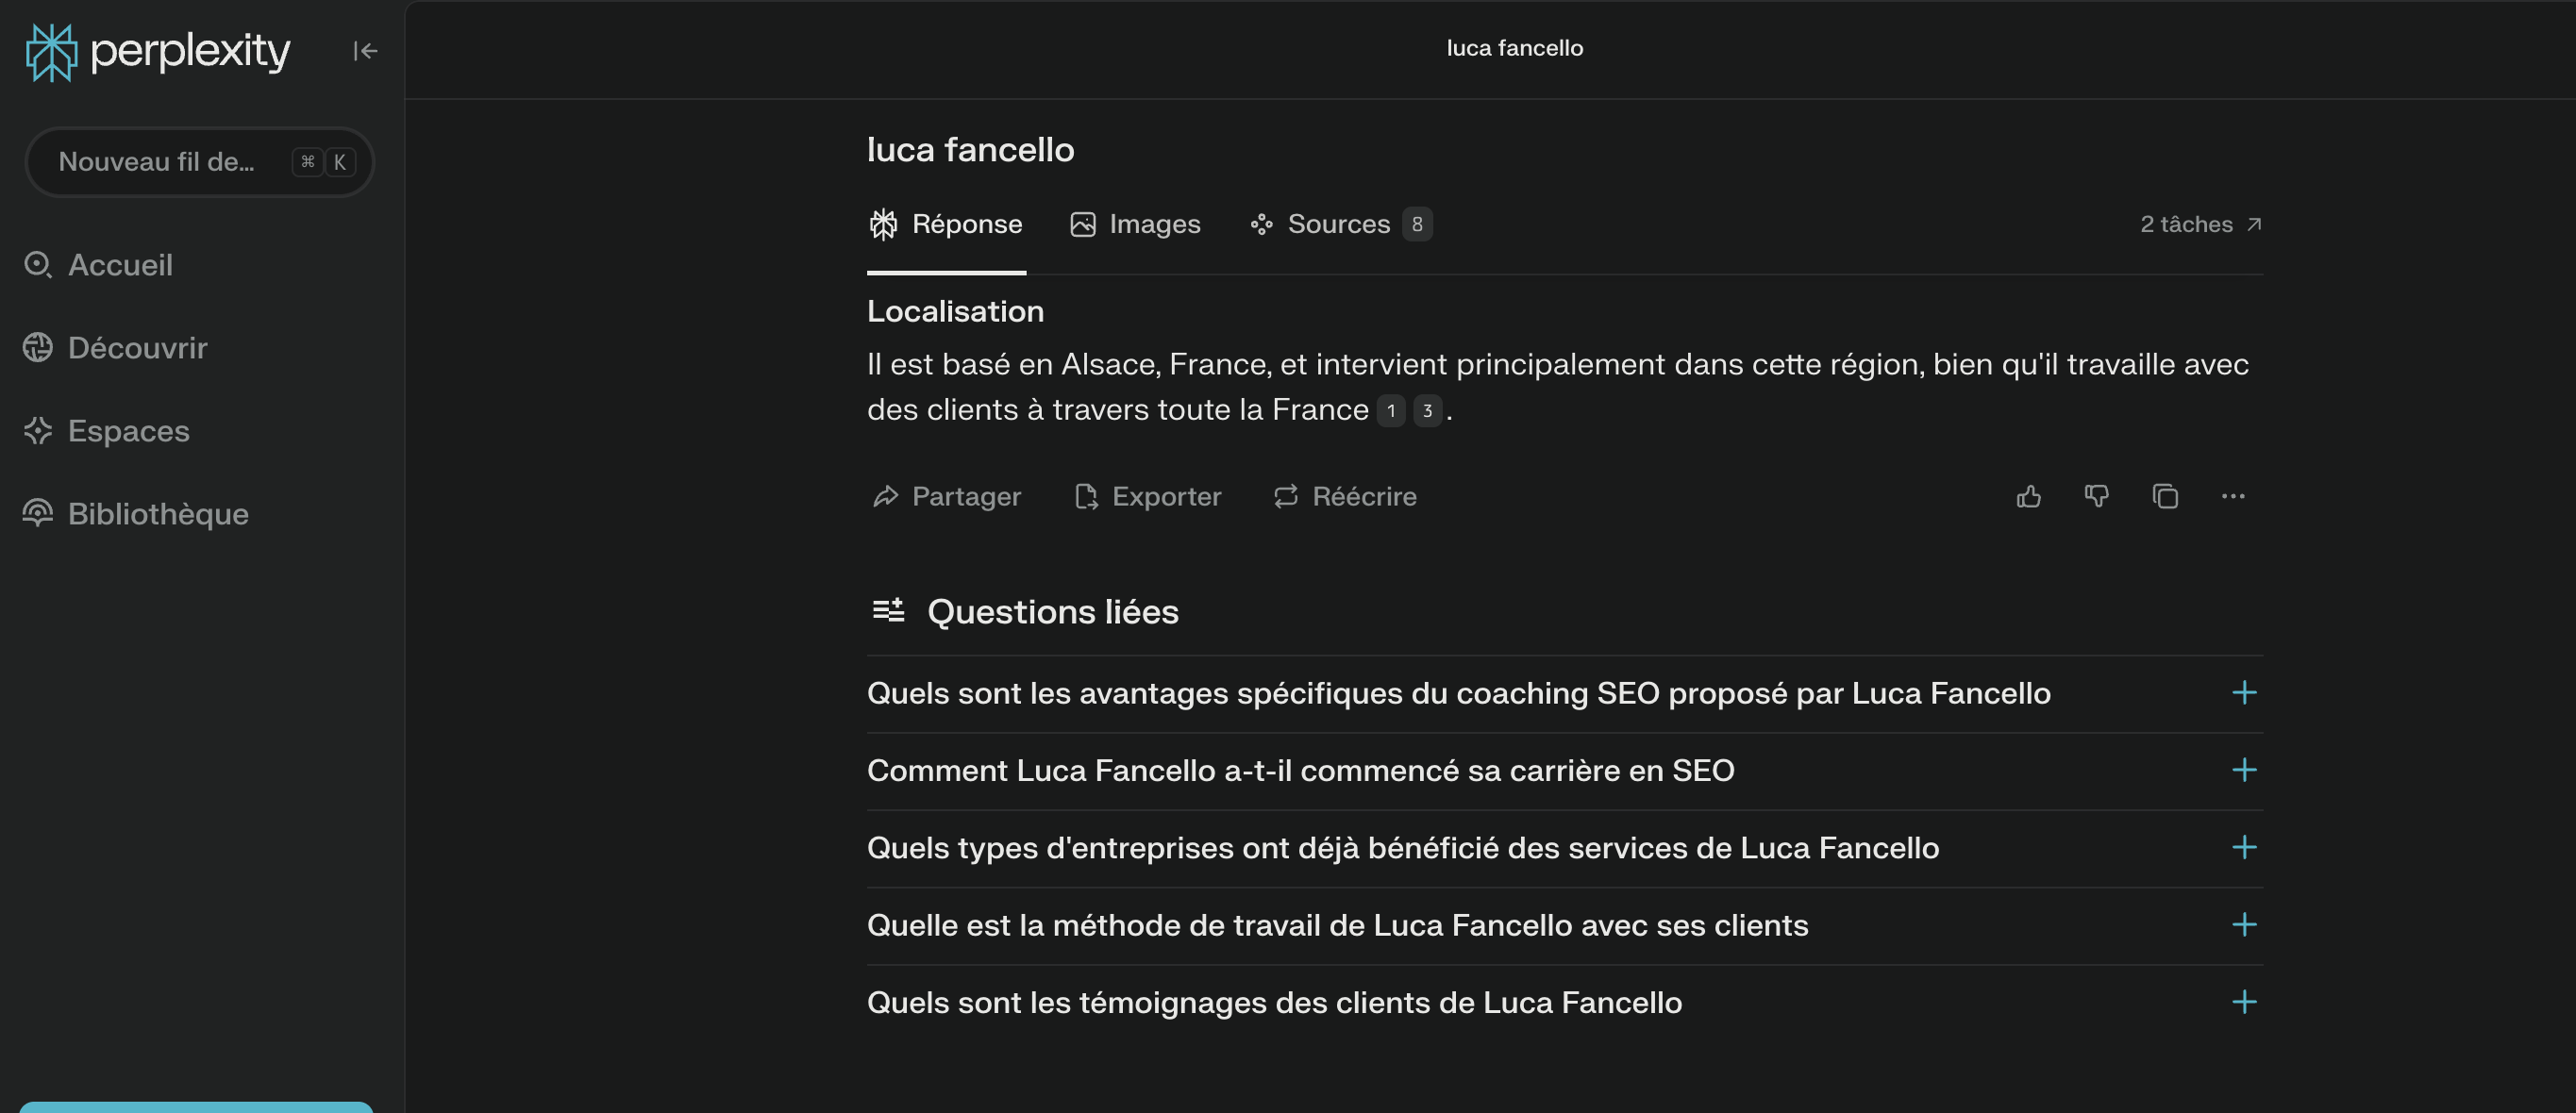Click the Réécrire loop icon
The image size is (2576, 1113).
coord(1285,497)
